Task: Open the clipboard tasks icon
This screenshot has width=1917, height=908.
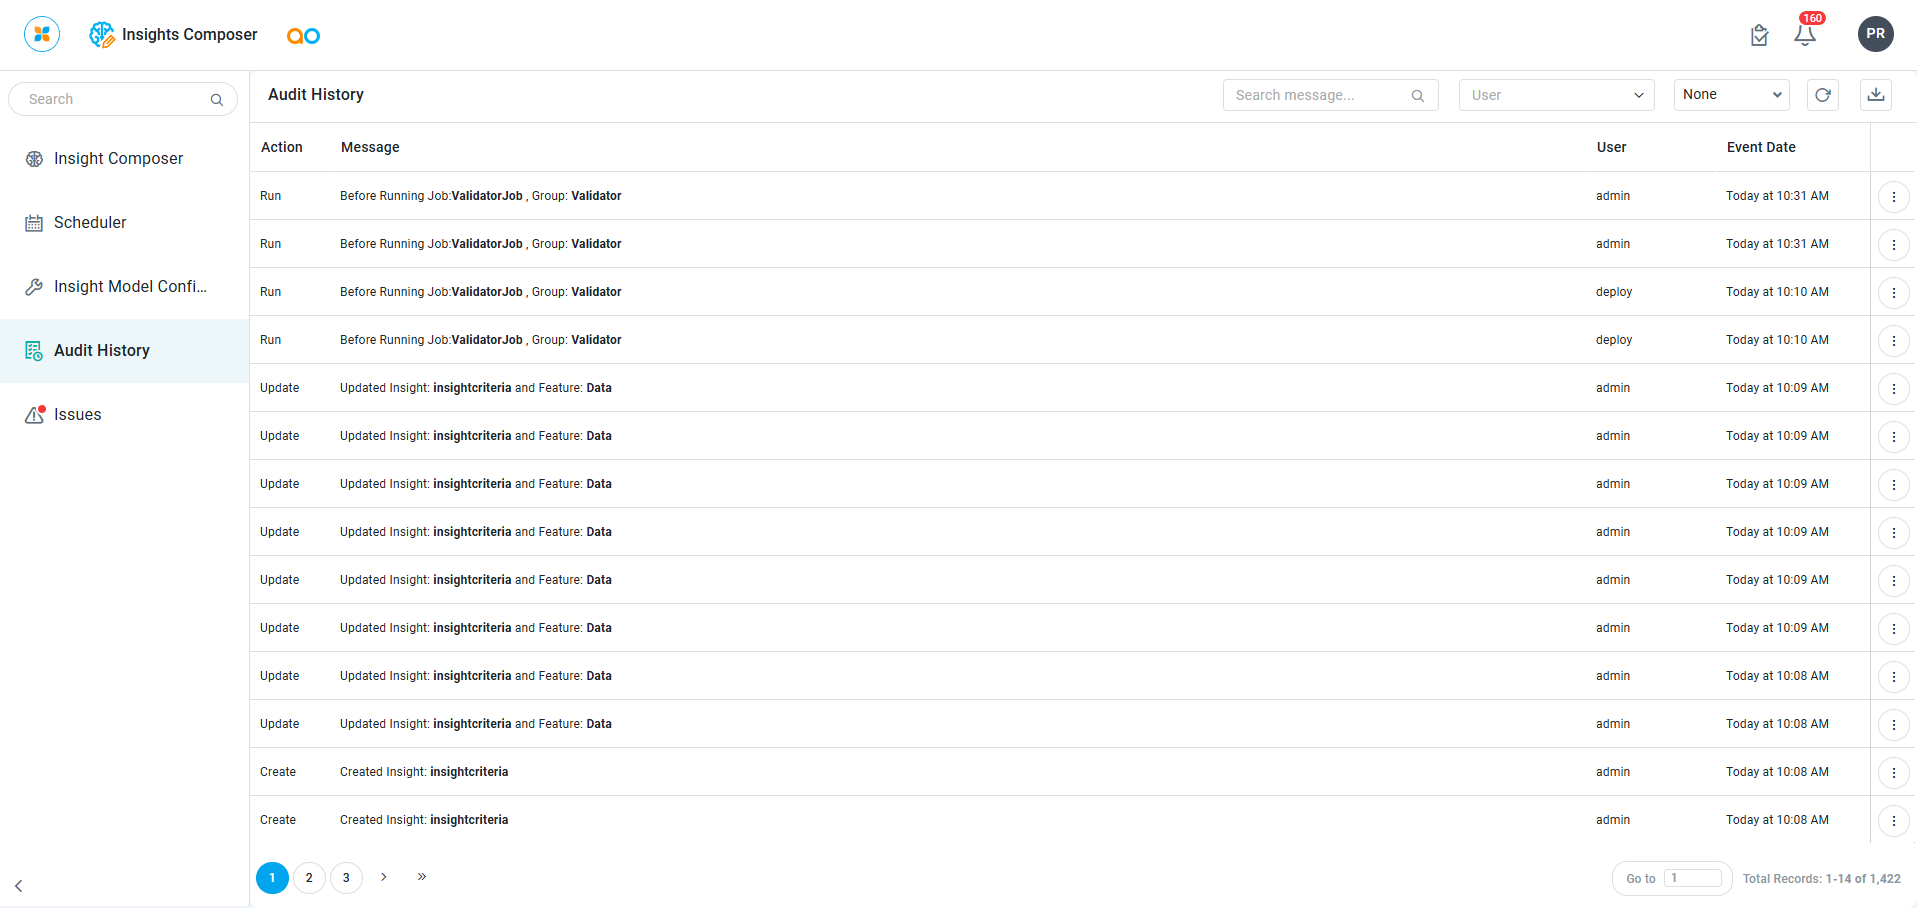Action: point(1759,36)
